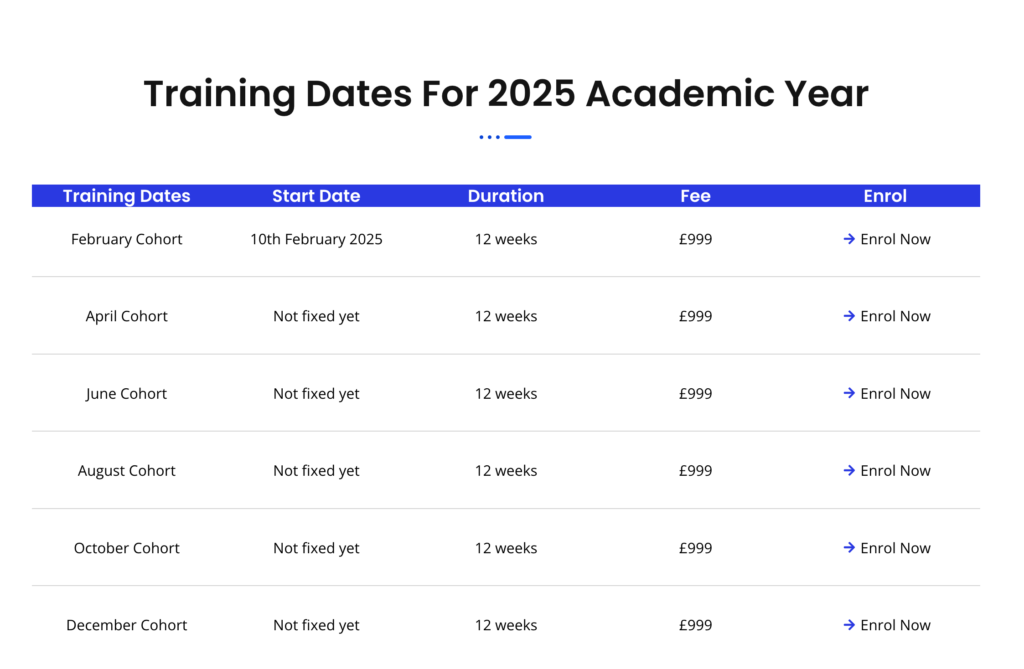This screenshot has height=669, width=1024.
Task: Click the arrow icon in April Cohort row
Action: click(x=849, y=316)
